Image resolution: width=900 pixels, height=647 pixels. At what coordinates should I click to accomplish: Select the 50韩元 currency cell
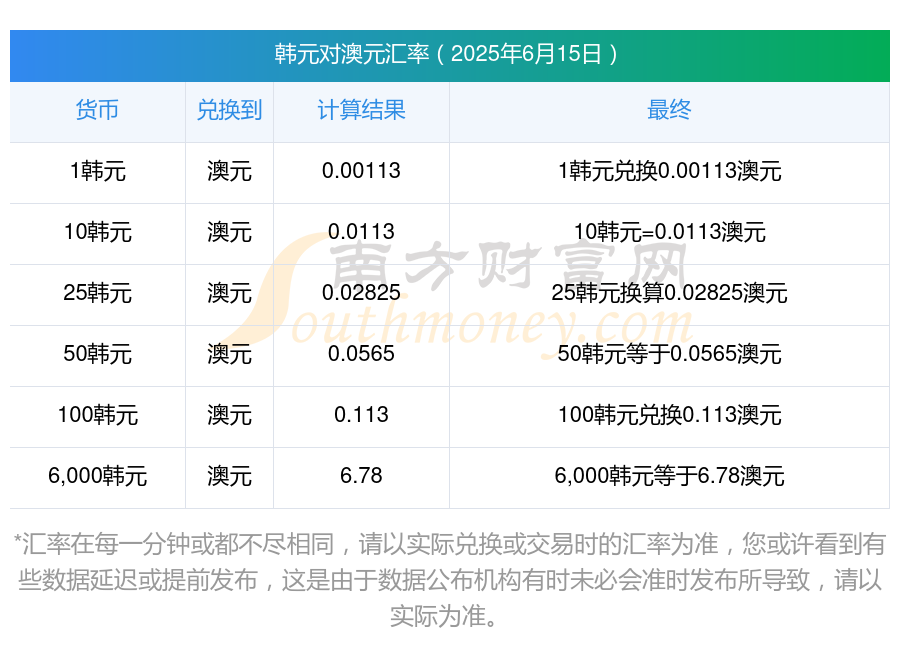[x=98, y=354]
